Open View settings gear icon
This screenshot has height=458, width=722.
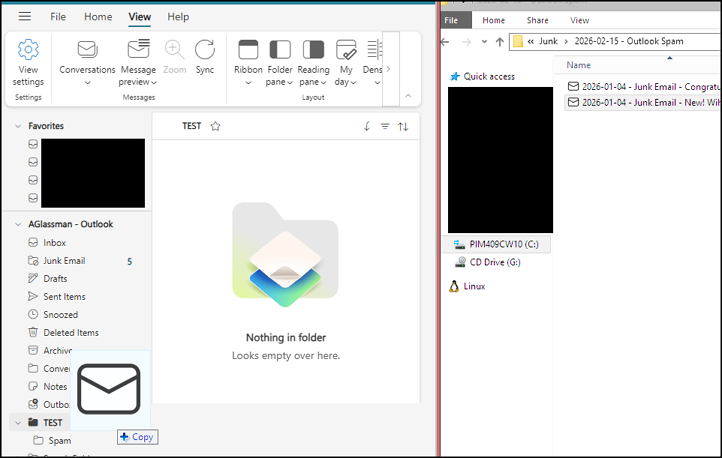pyautogui.click(x=28, y=49)
